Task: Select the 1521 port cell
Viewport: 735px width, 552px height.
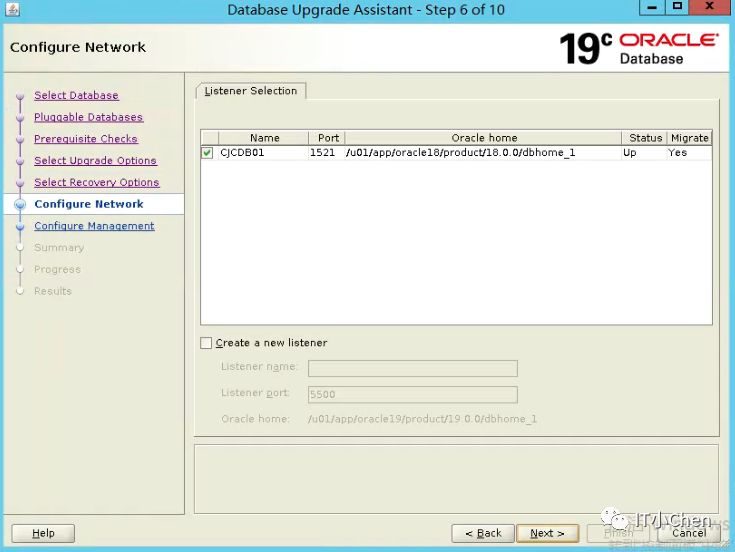Action: [327, 153]
